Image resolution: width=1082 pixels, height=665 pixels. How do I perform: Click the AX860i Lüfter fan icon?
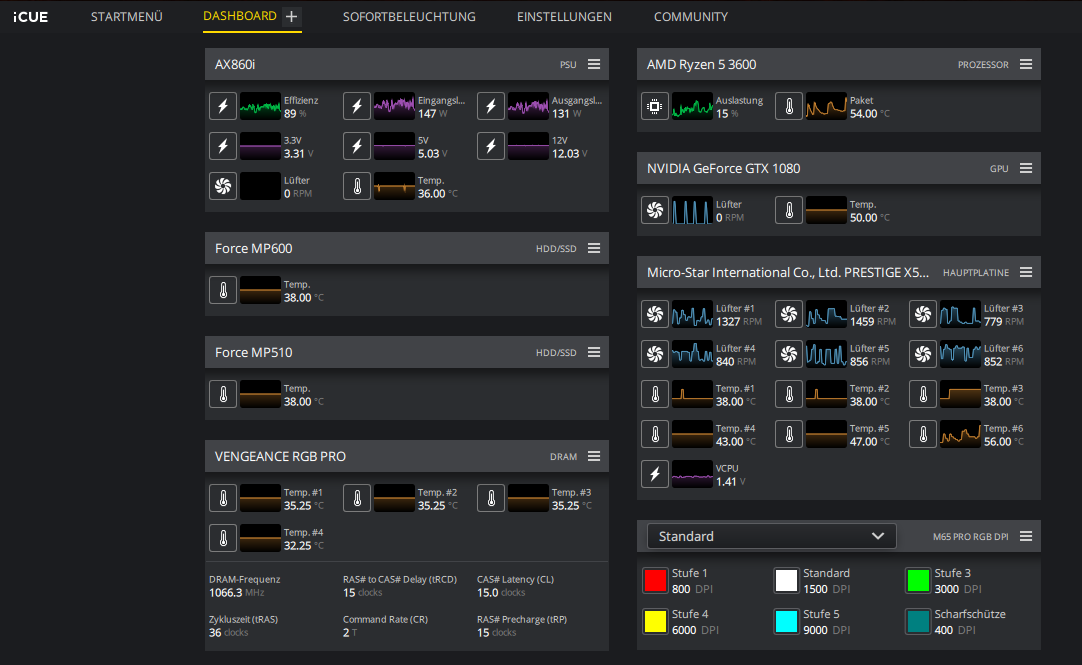tap(223, 186)
